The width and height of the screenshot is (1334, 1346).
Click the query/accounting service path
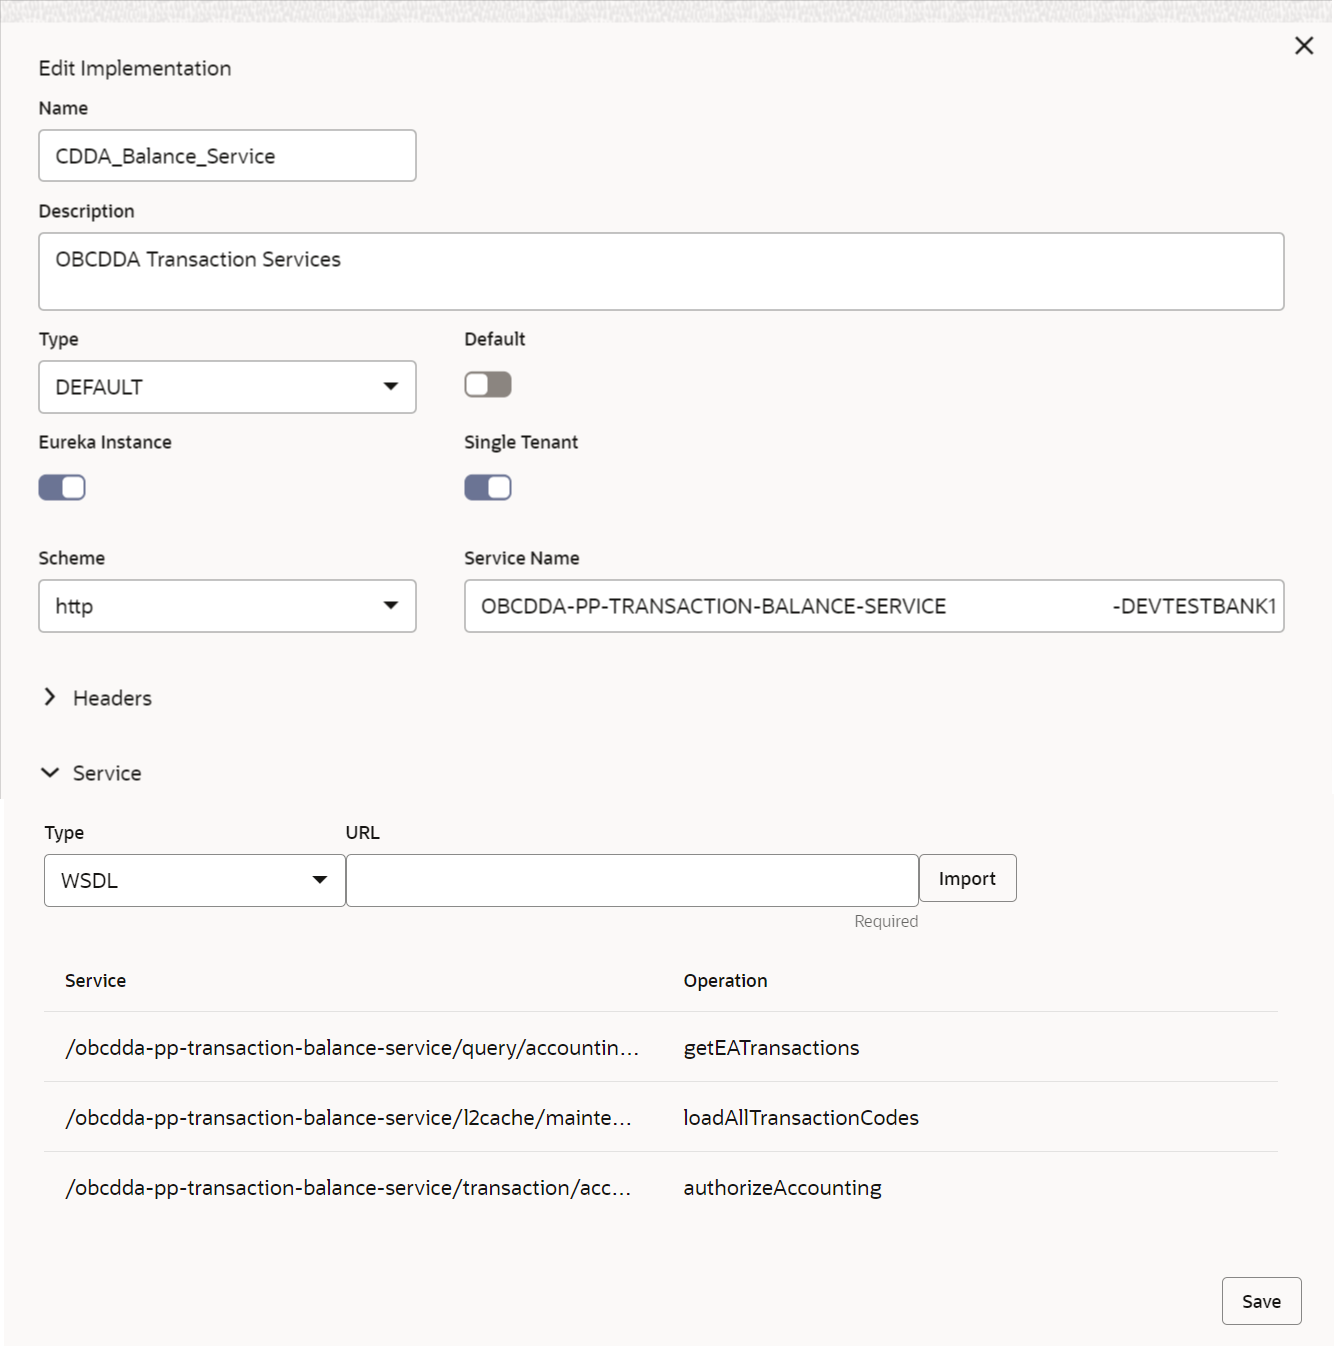point(352,1047)
